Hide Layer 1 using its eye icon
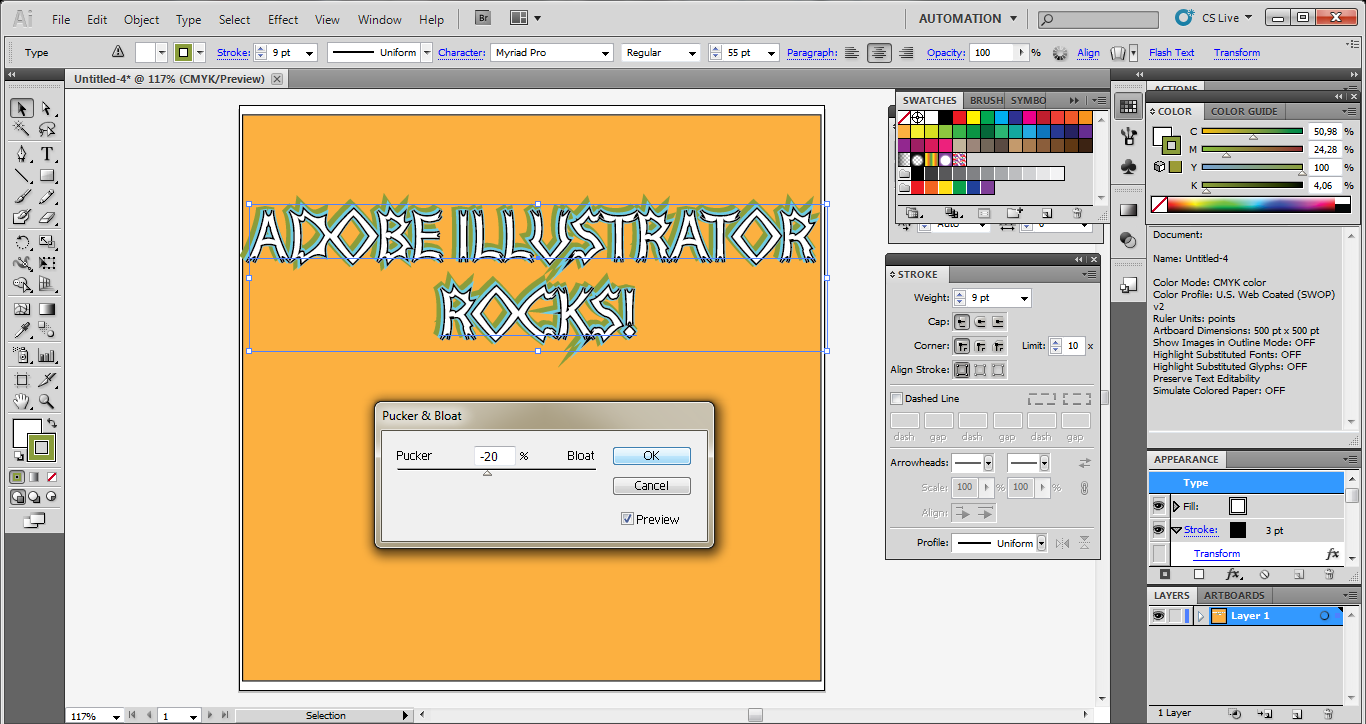Viewport: 1366px width, 724px height. click(x=1158, y=616)
